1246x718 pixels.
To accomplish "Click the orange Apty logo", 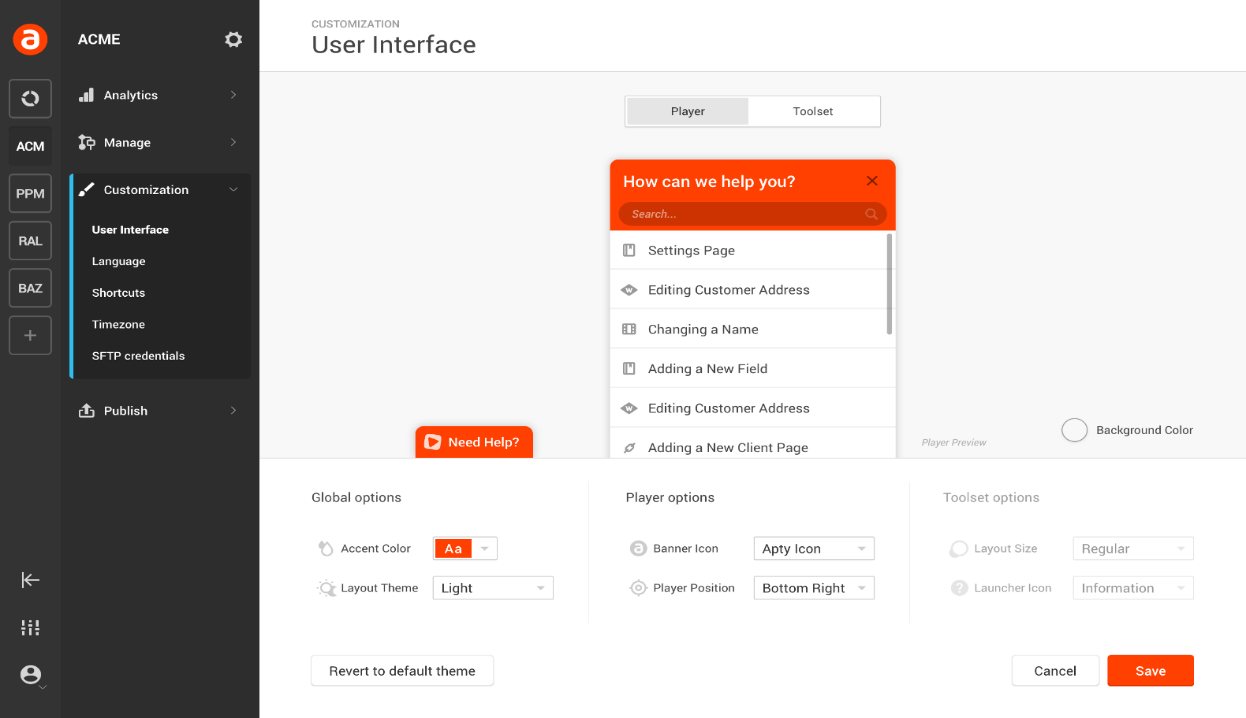I will pyautogui.click(x=29, y=39).
